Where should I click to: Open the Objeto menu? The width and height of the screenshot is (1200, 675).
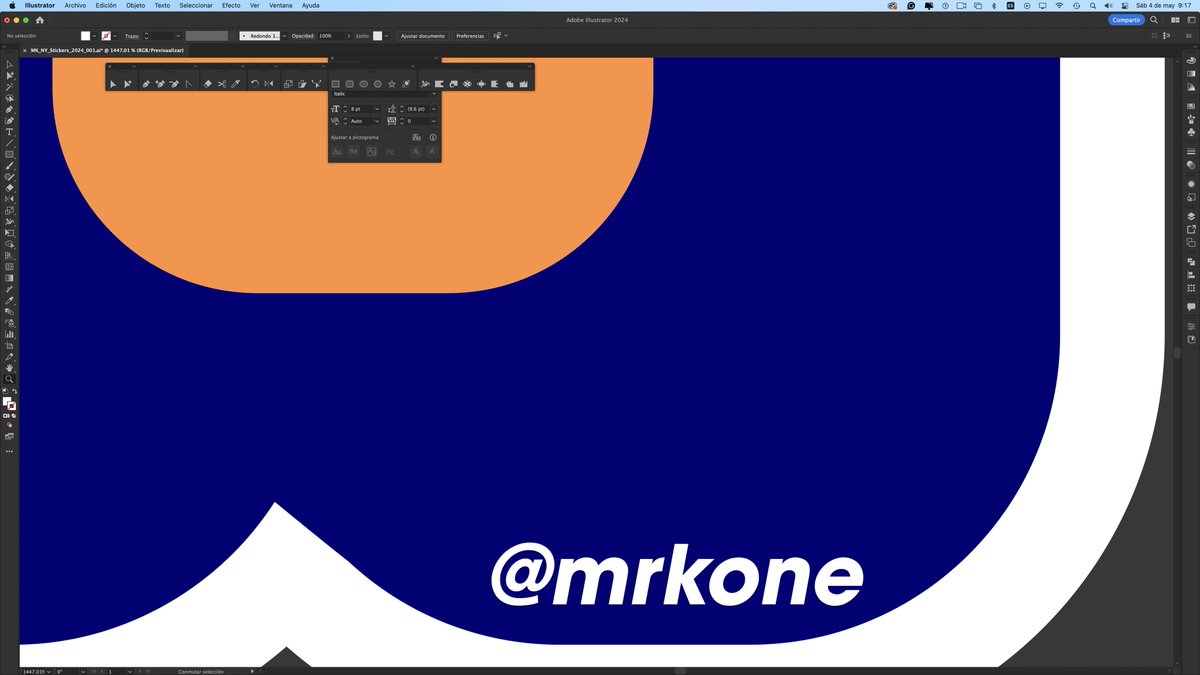(x=135, y=5)
